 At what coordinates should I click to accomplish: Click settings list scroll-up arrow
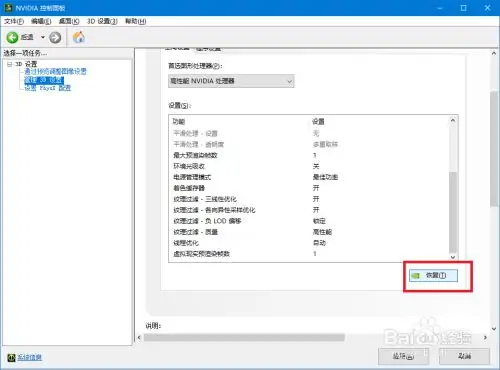click(453, 120)
